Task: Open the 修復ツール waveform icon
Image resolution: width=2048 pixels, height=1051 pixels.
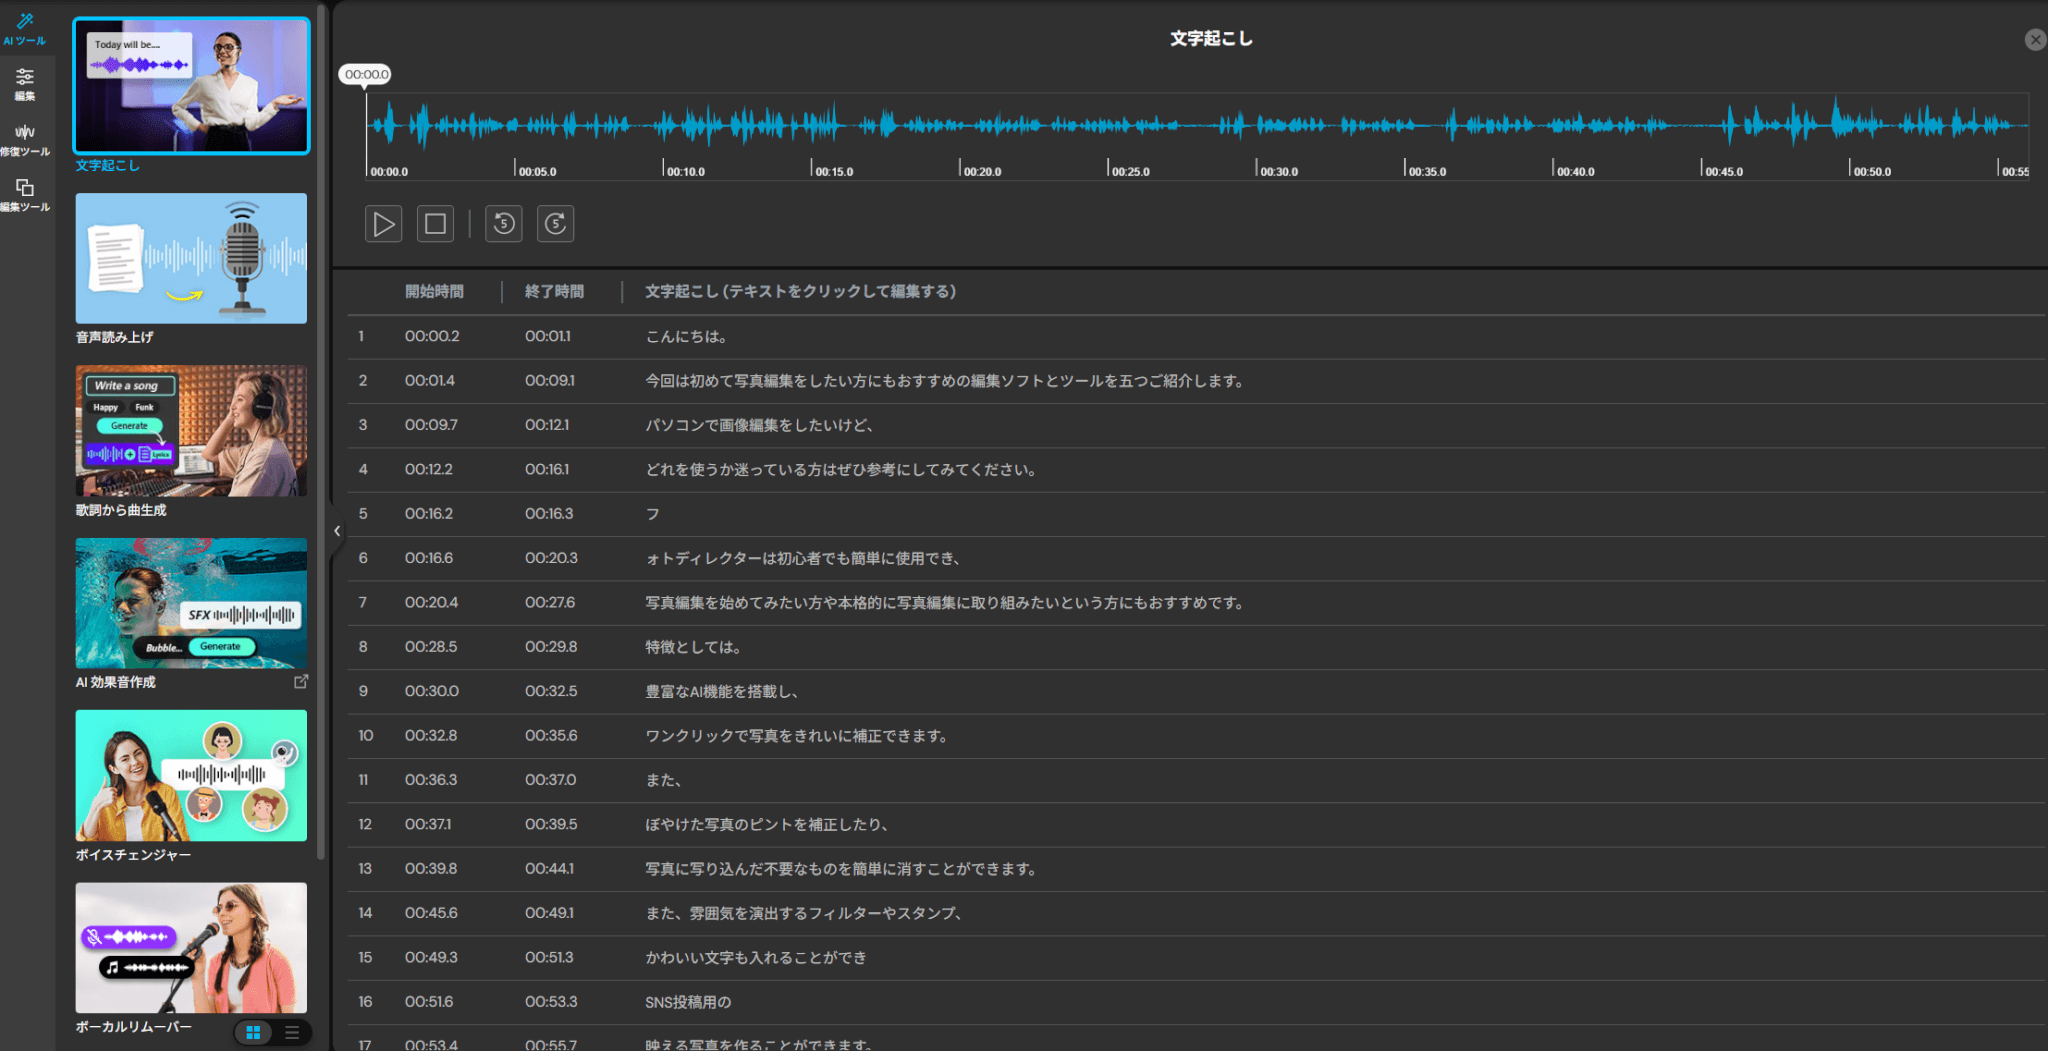Action: (25, 139)
